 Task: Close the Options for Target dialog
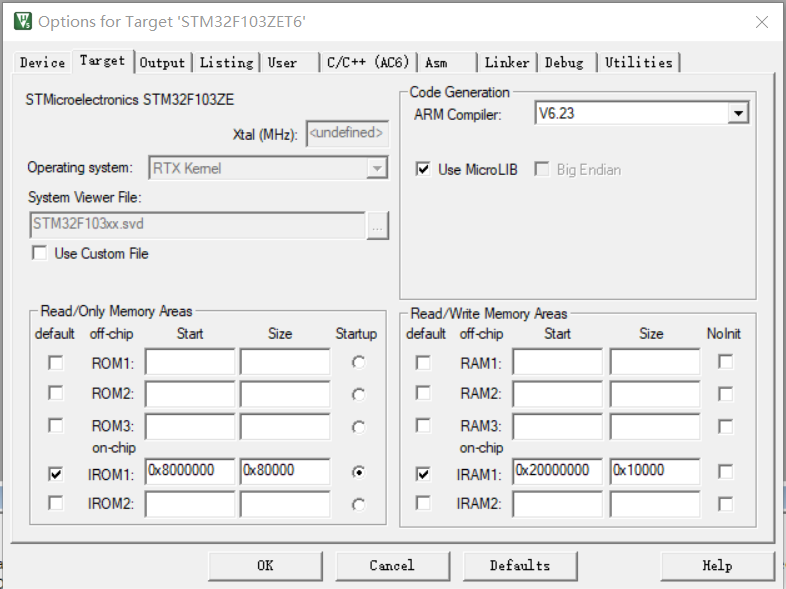761,22
